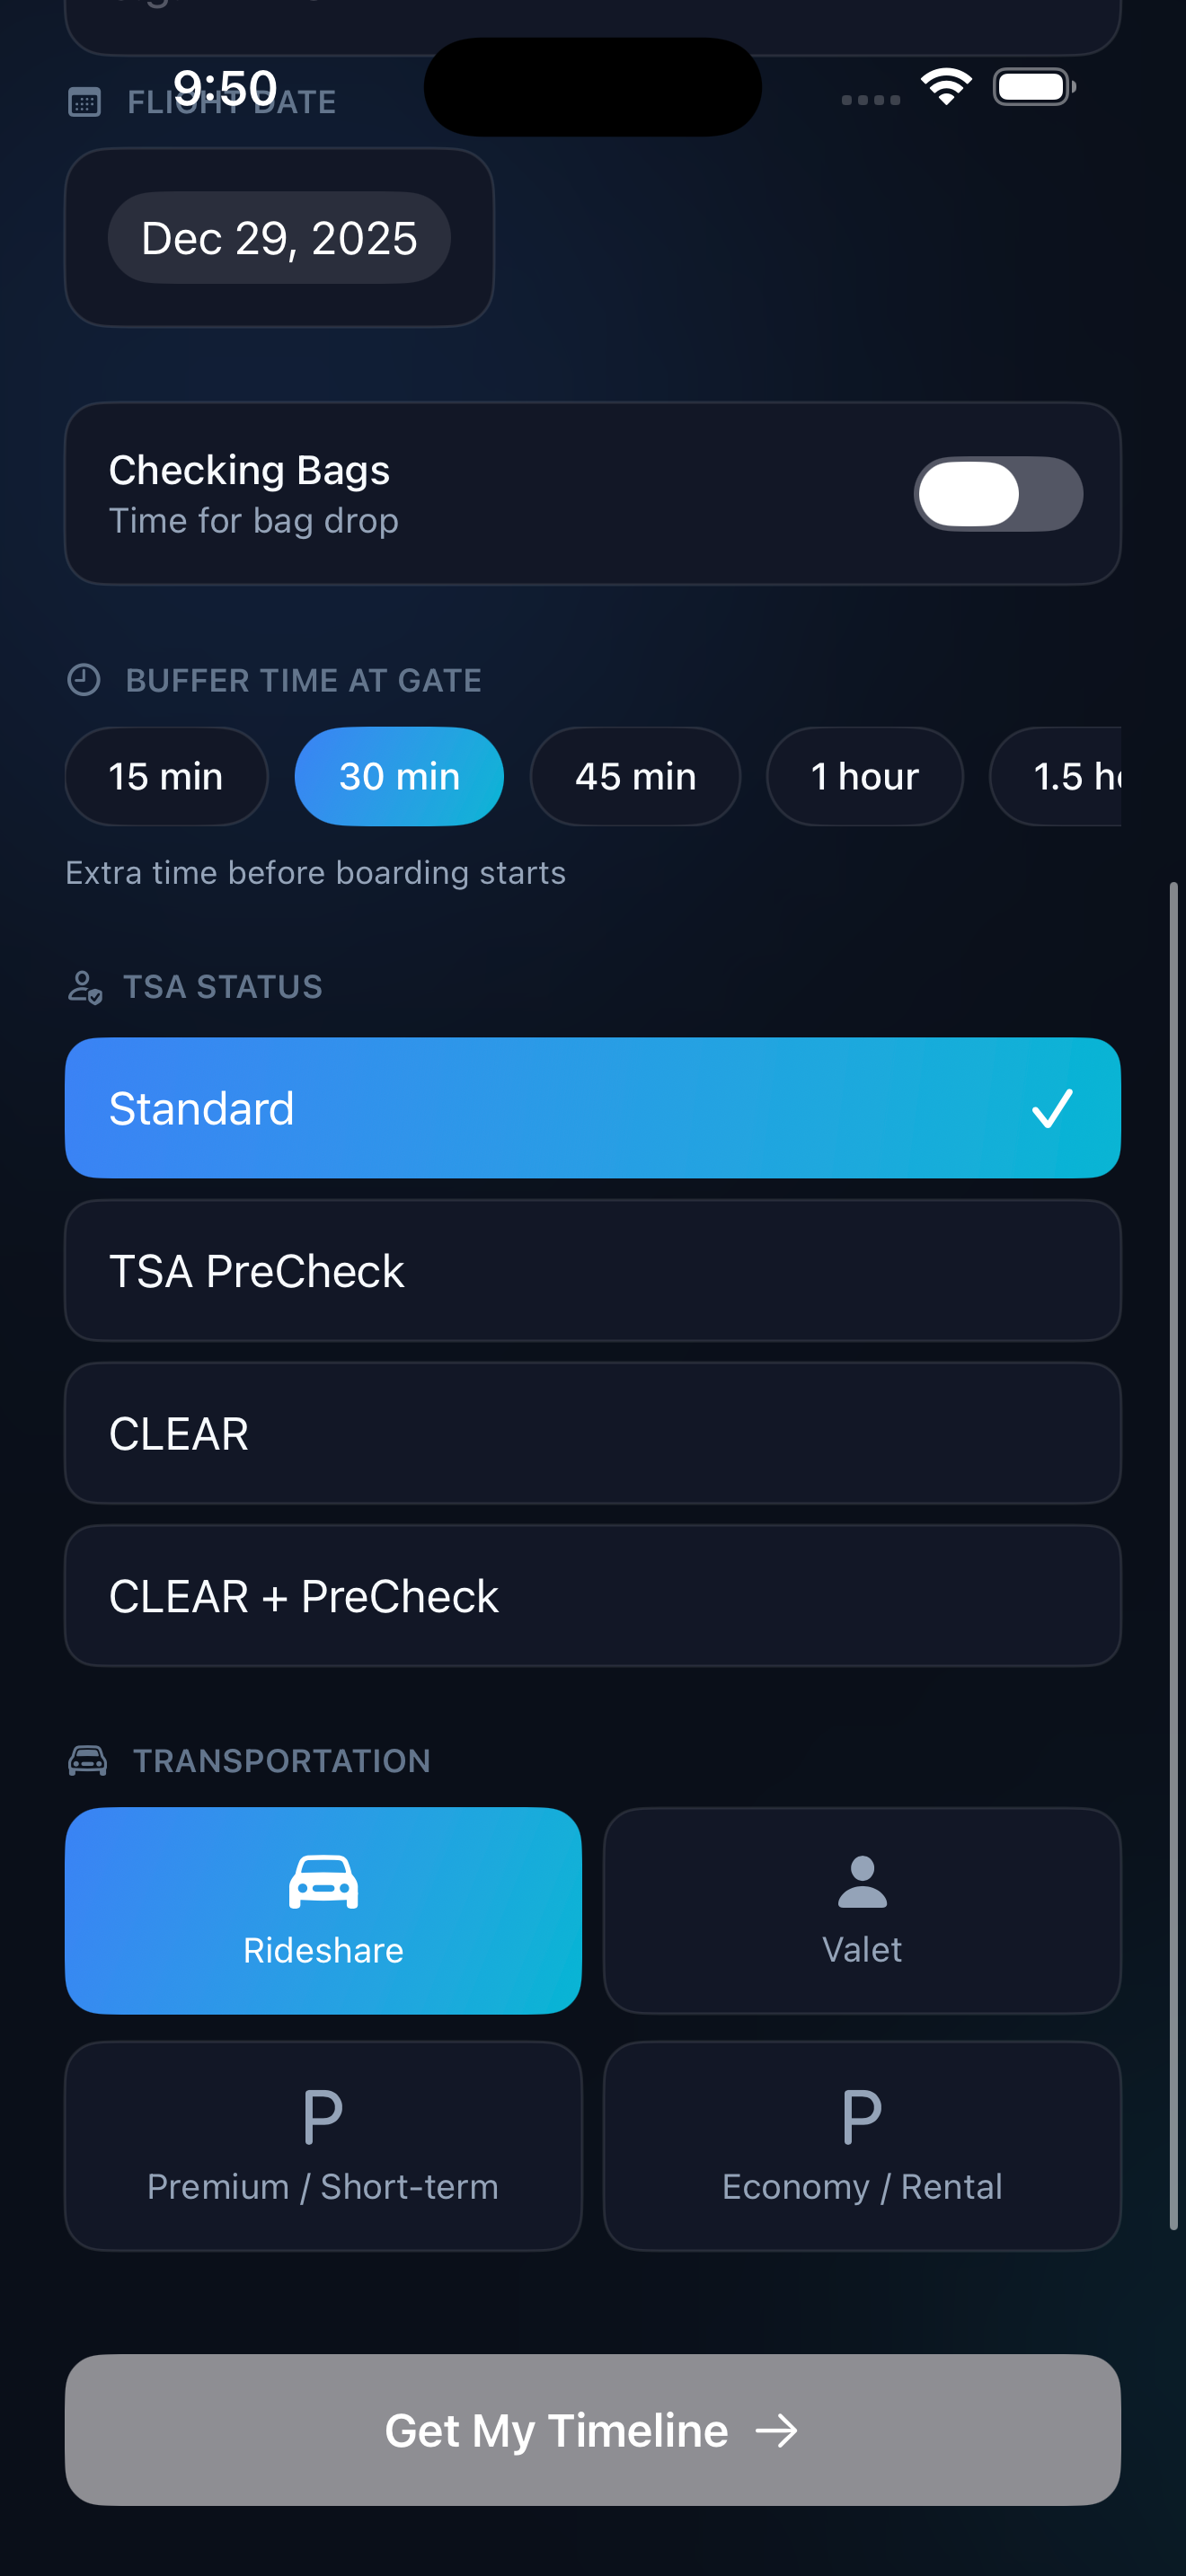1186x2576 pixels.
Task: Select the 15 min buffer chip
Action: [x=166, y=776]
